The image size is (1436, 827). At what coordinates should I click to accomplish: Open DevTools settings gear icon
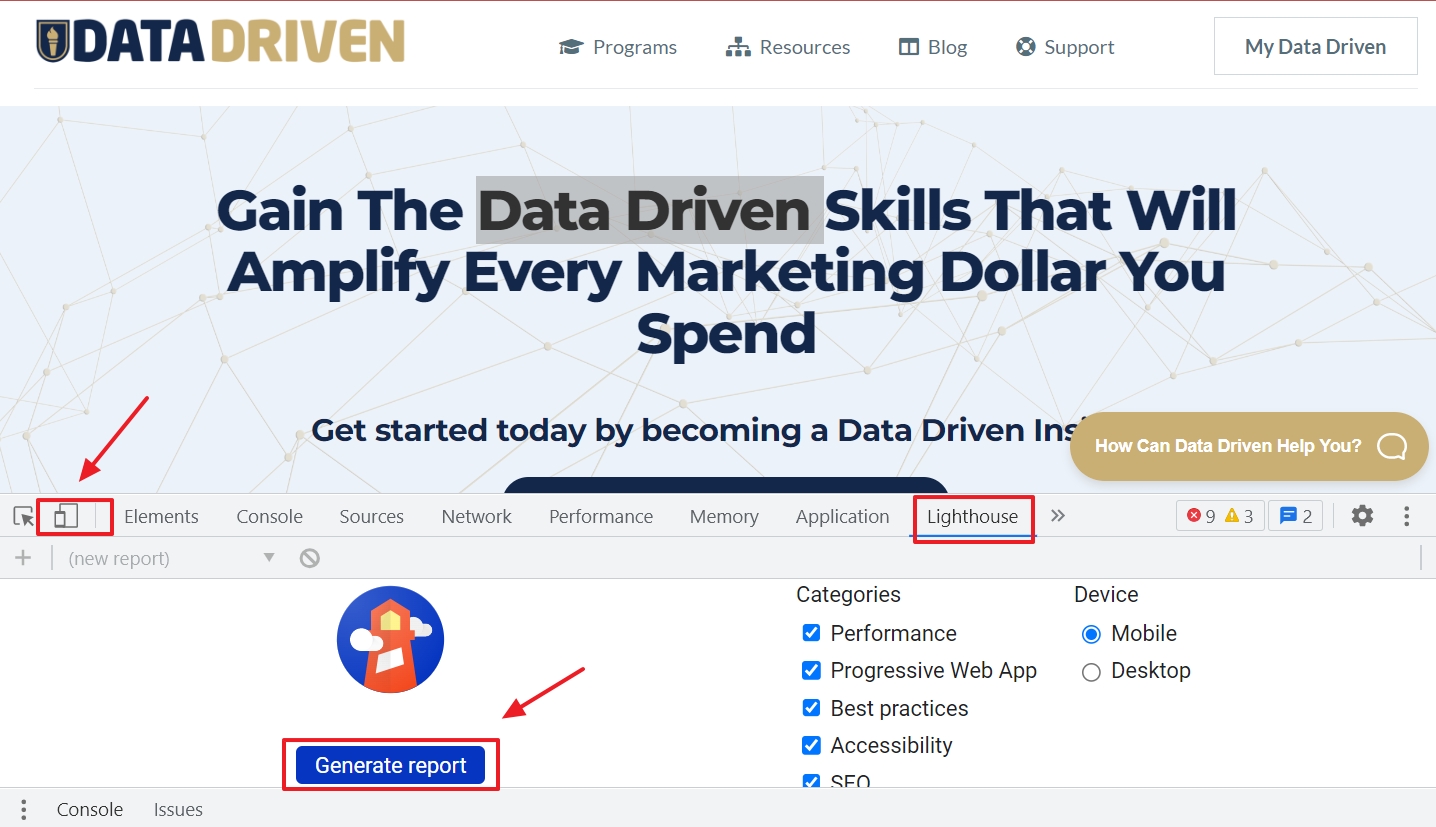[1362, 516]
